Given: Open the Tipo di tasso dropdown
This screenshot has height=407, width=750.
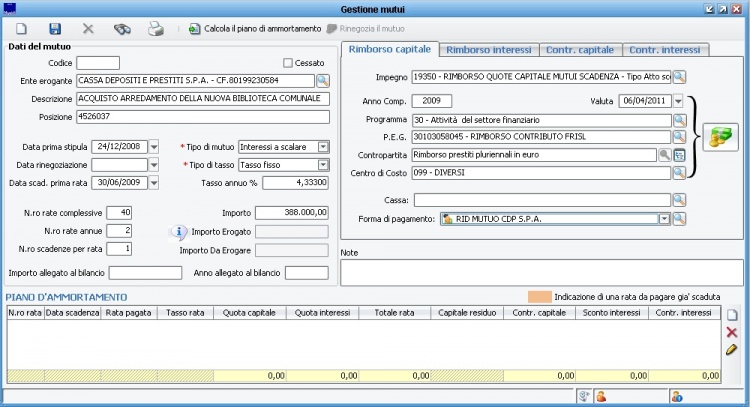Looking at the screenshot, I should (323, 165).
